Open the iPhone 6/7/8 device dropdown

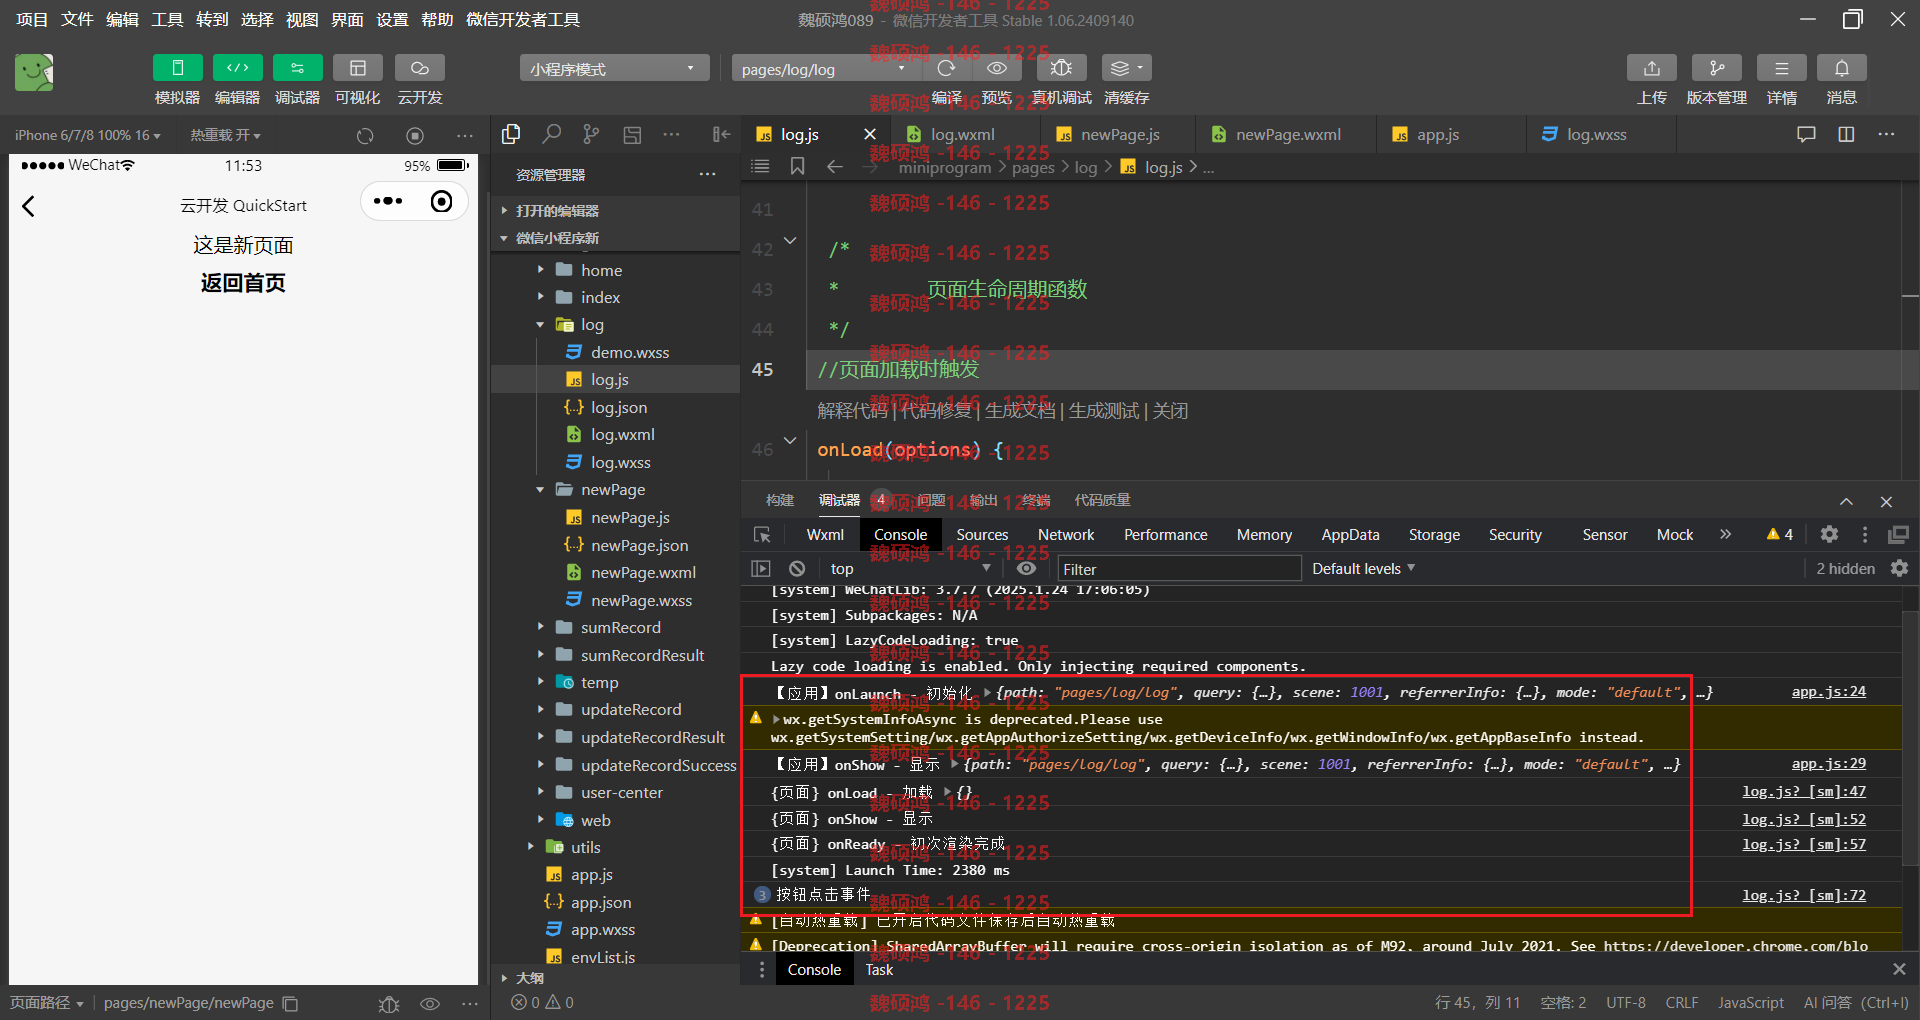tap(88, 135)
